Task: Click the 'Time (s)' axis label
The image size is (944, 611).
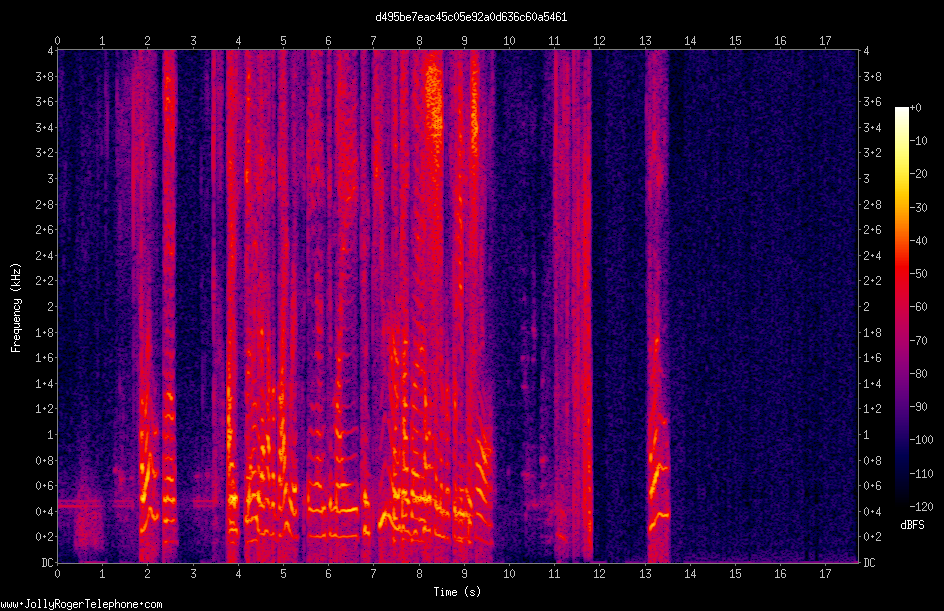Action: [457, 592]
